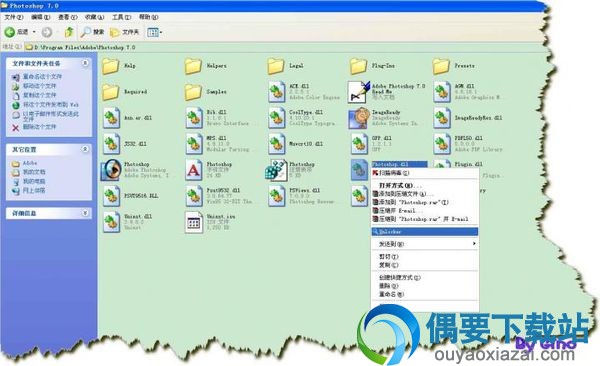Select the Photoshop registry entries file icon
This screenshot has height=366, width=600.
point(276,170)
